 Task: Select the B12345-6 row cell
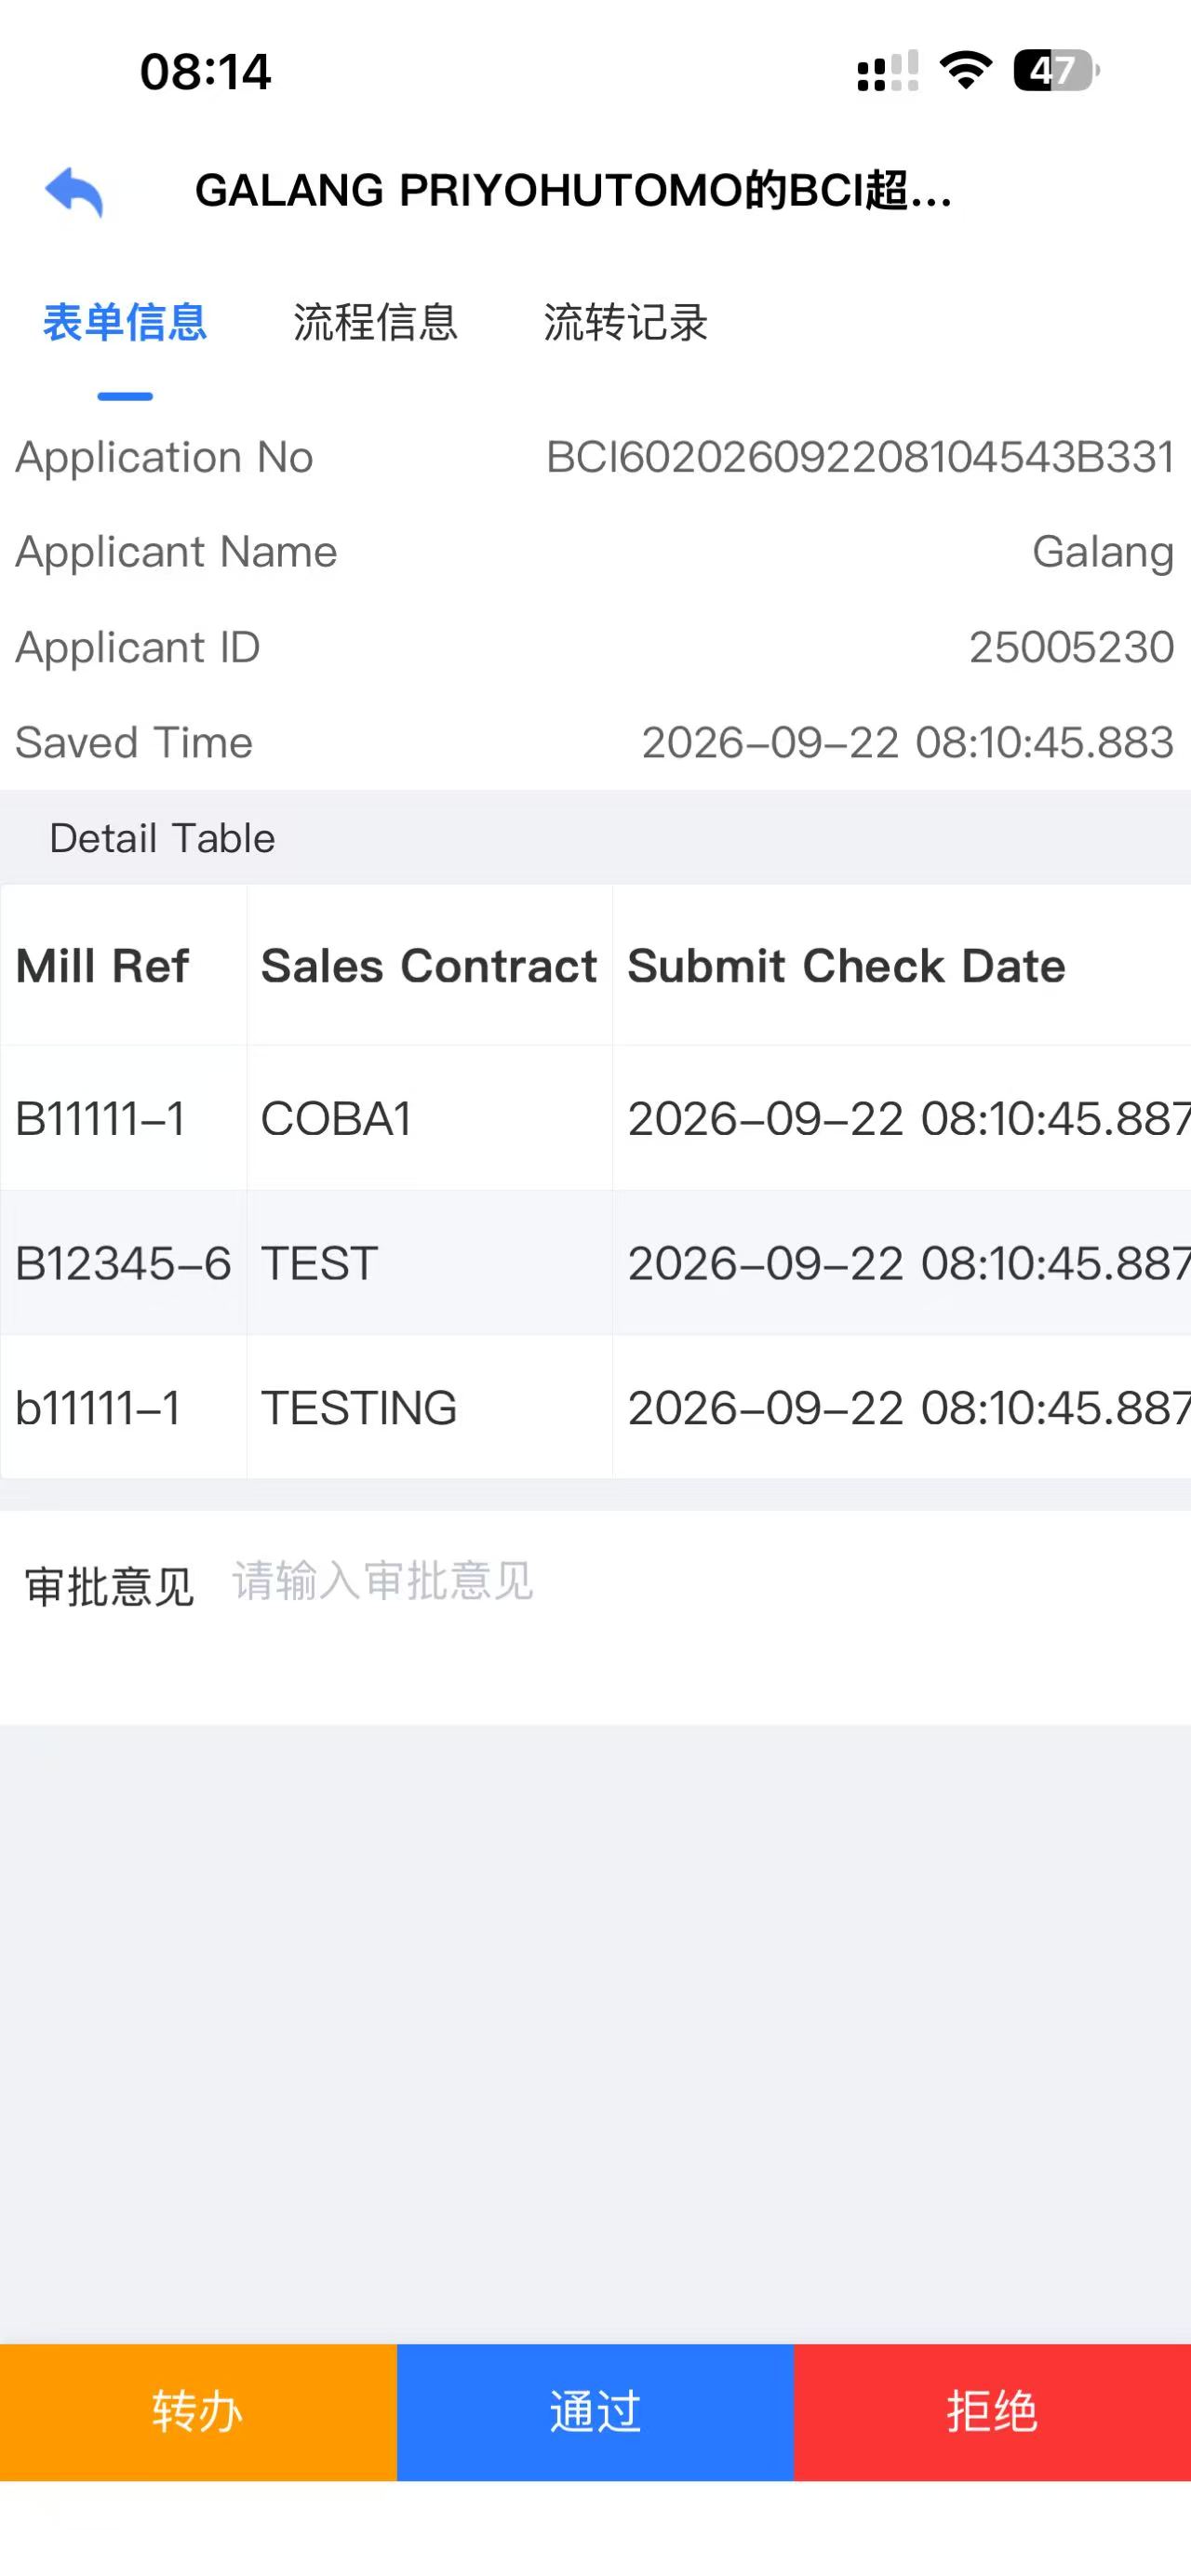124,1263
